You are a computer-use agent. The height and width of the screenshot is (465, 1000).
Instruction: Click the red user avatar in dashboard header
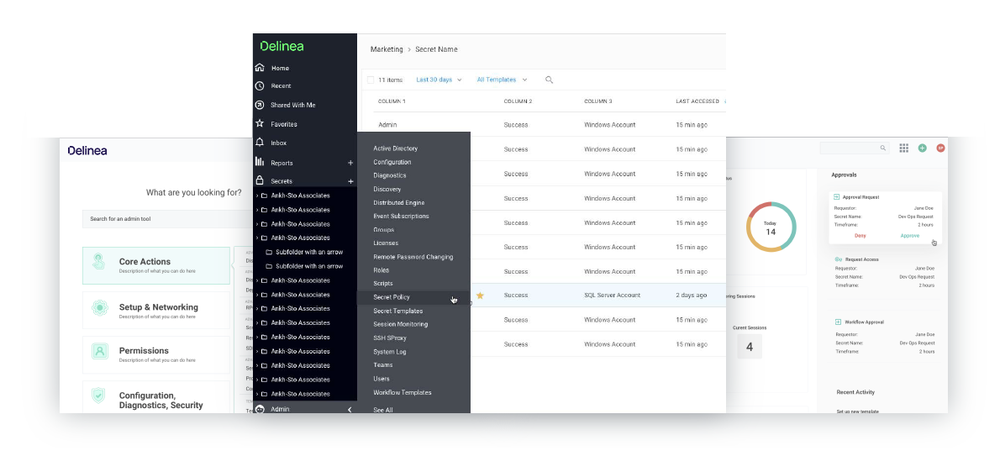pos(940,148)
